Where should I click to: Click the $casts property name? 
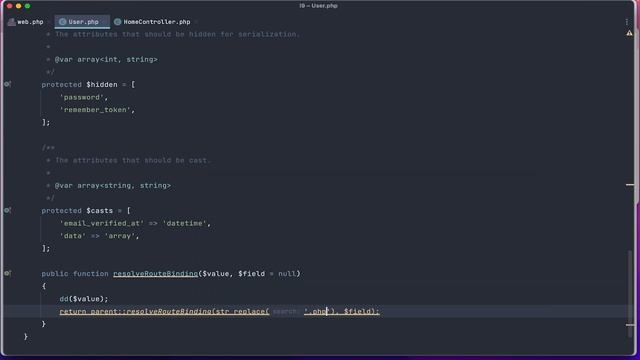click(x=100, y=211)
